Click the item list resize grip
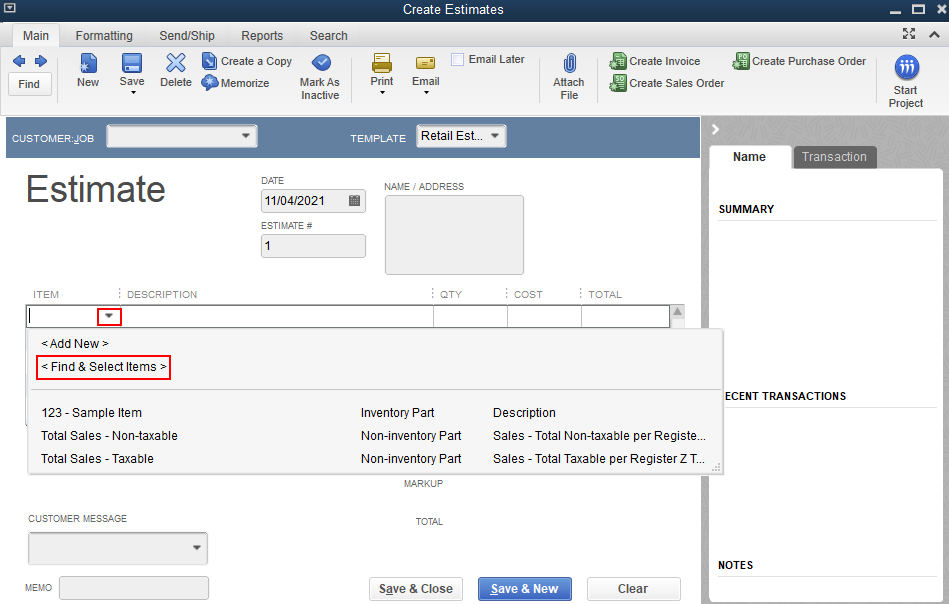Image resolution: width=949 pixels, height=604 pixels. tap(716, 467)
